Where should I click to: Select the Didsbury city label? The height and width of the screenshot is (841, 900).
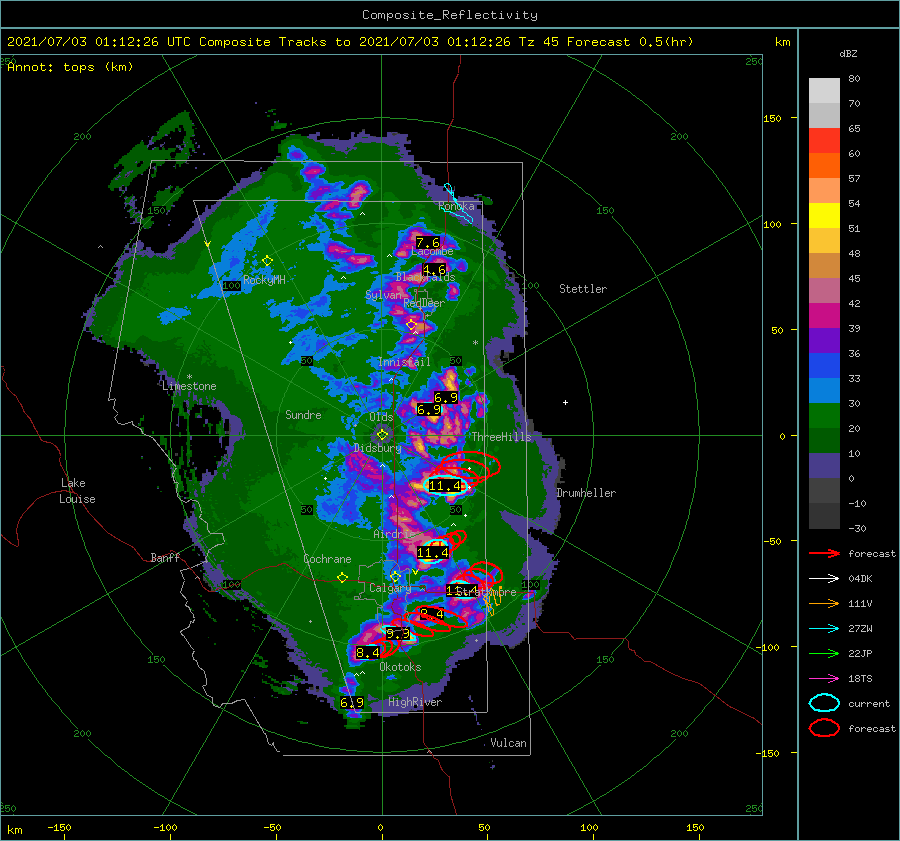(377, 448)
